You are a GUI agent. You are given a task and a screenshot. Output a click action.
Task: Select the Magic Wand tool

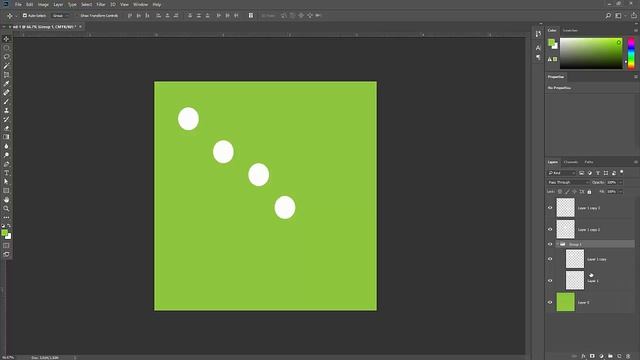[x=6, y=66]
